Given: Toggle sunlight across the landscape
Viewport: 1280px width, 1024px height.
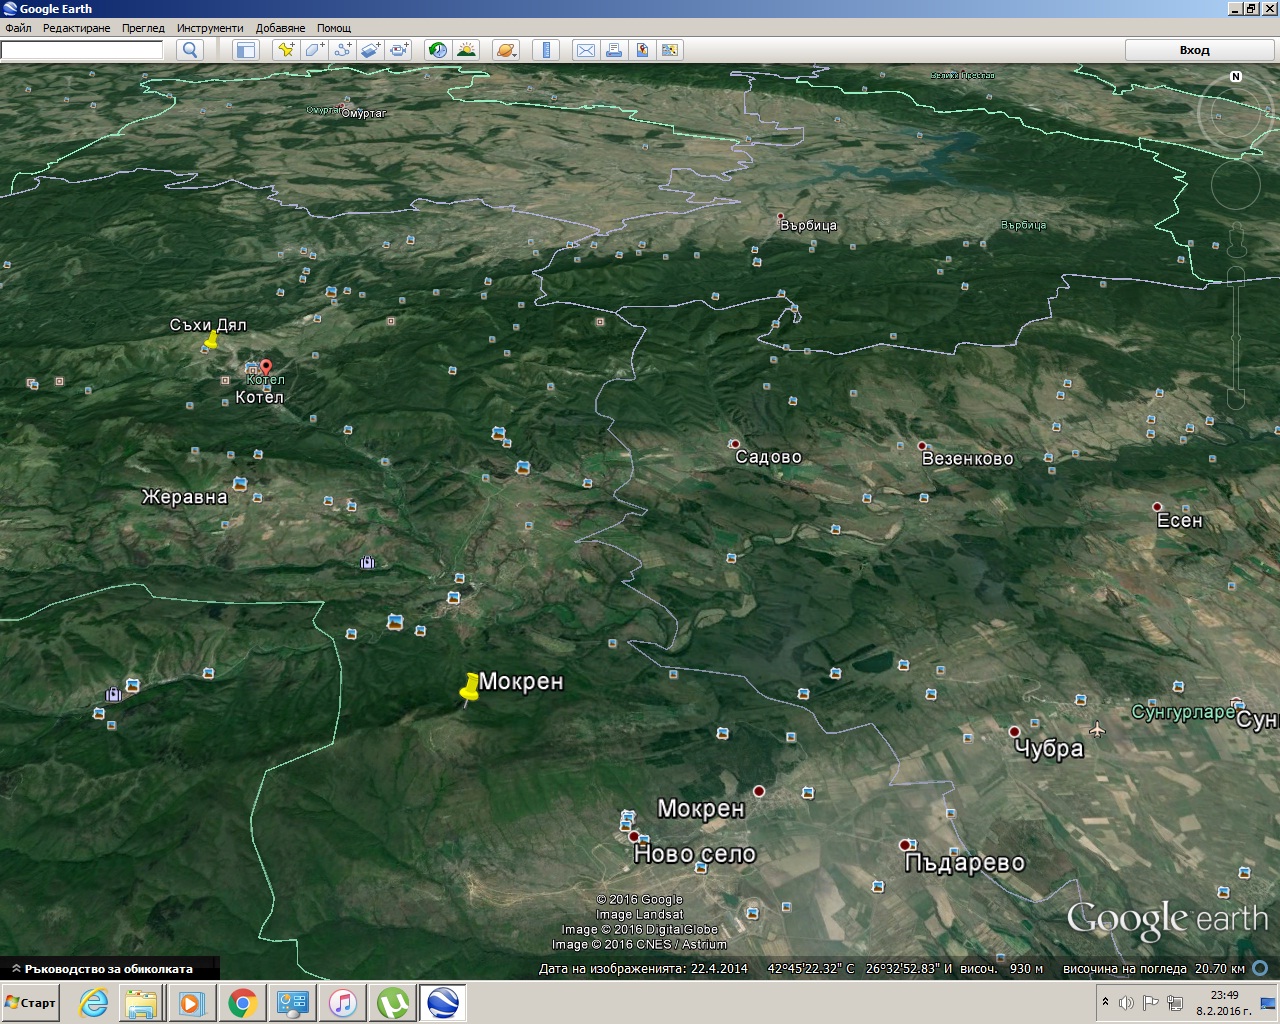Looking at the screenshot, I should click(x=466, y=50).
